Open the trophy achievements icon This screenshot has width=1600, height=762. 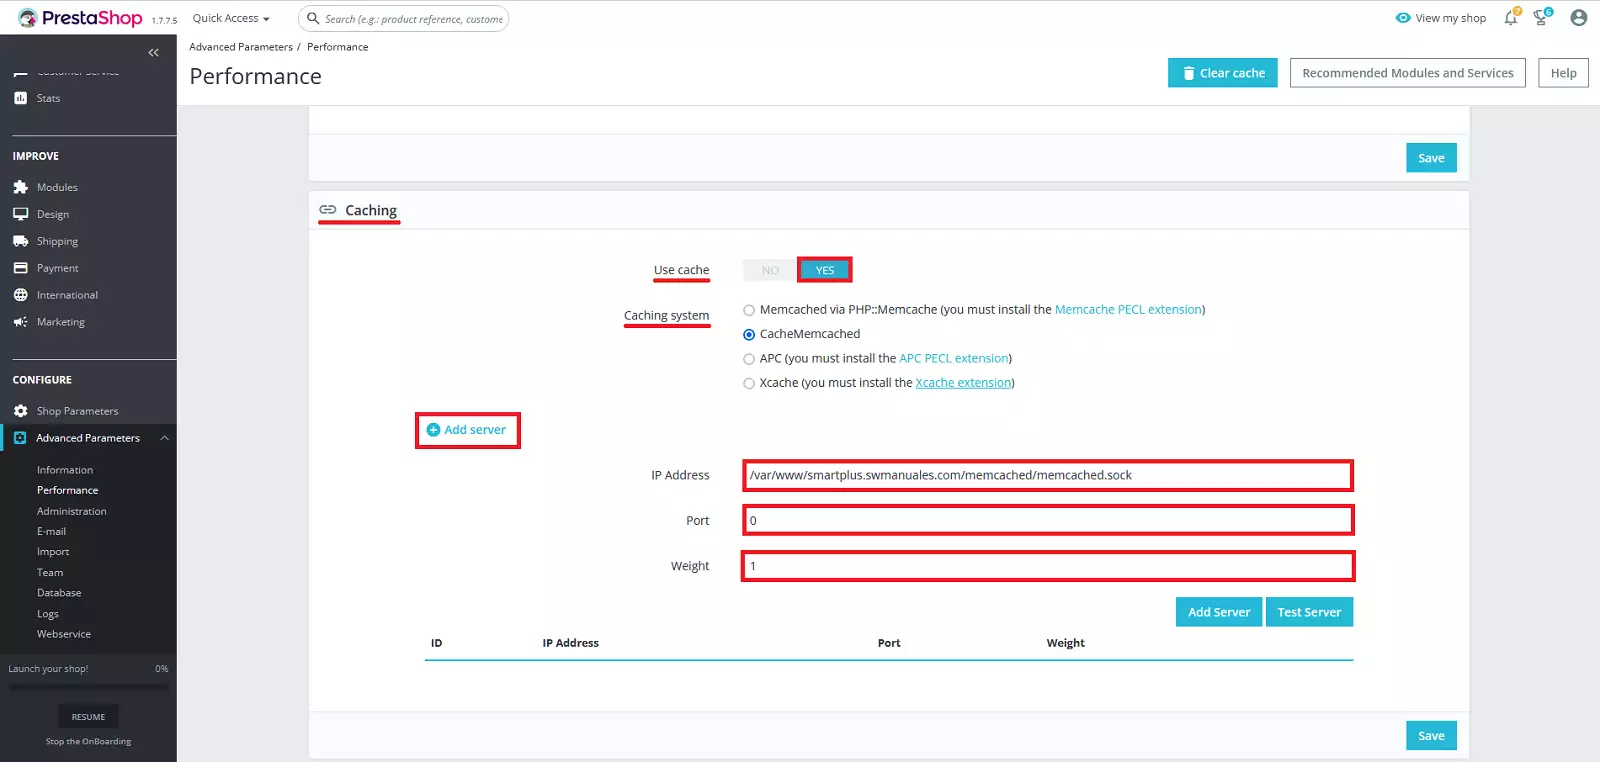coord(1541,18)
